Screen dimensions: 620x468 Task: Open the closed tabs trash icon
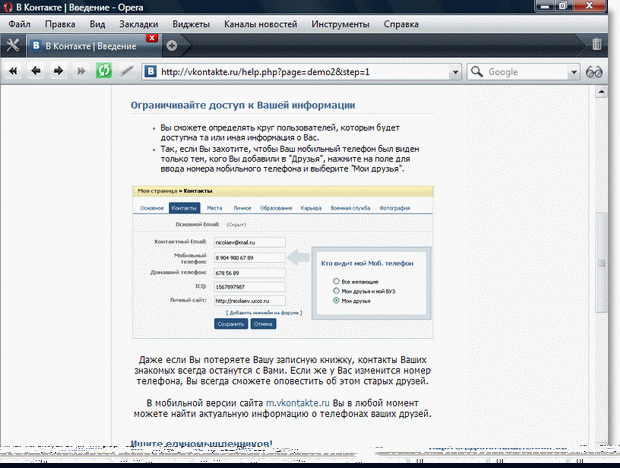coord(597,44)
